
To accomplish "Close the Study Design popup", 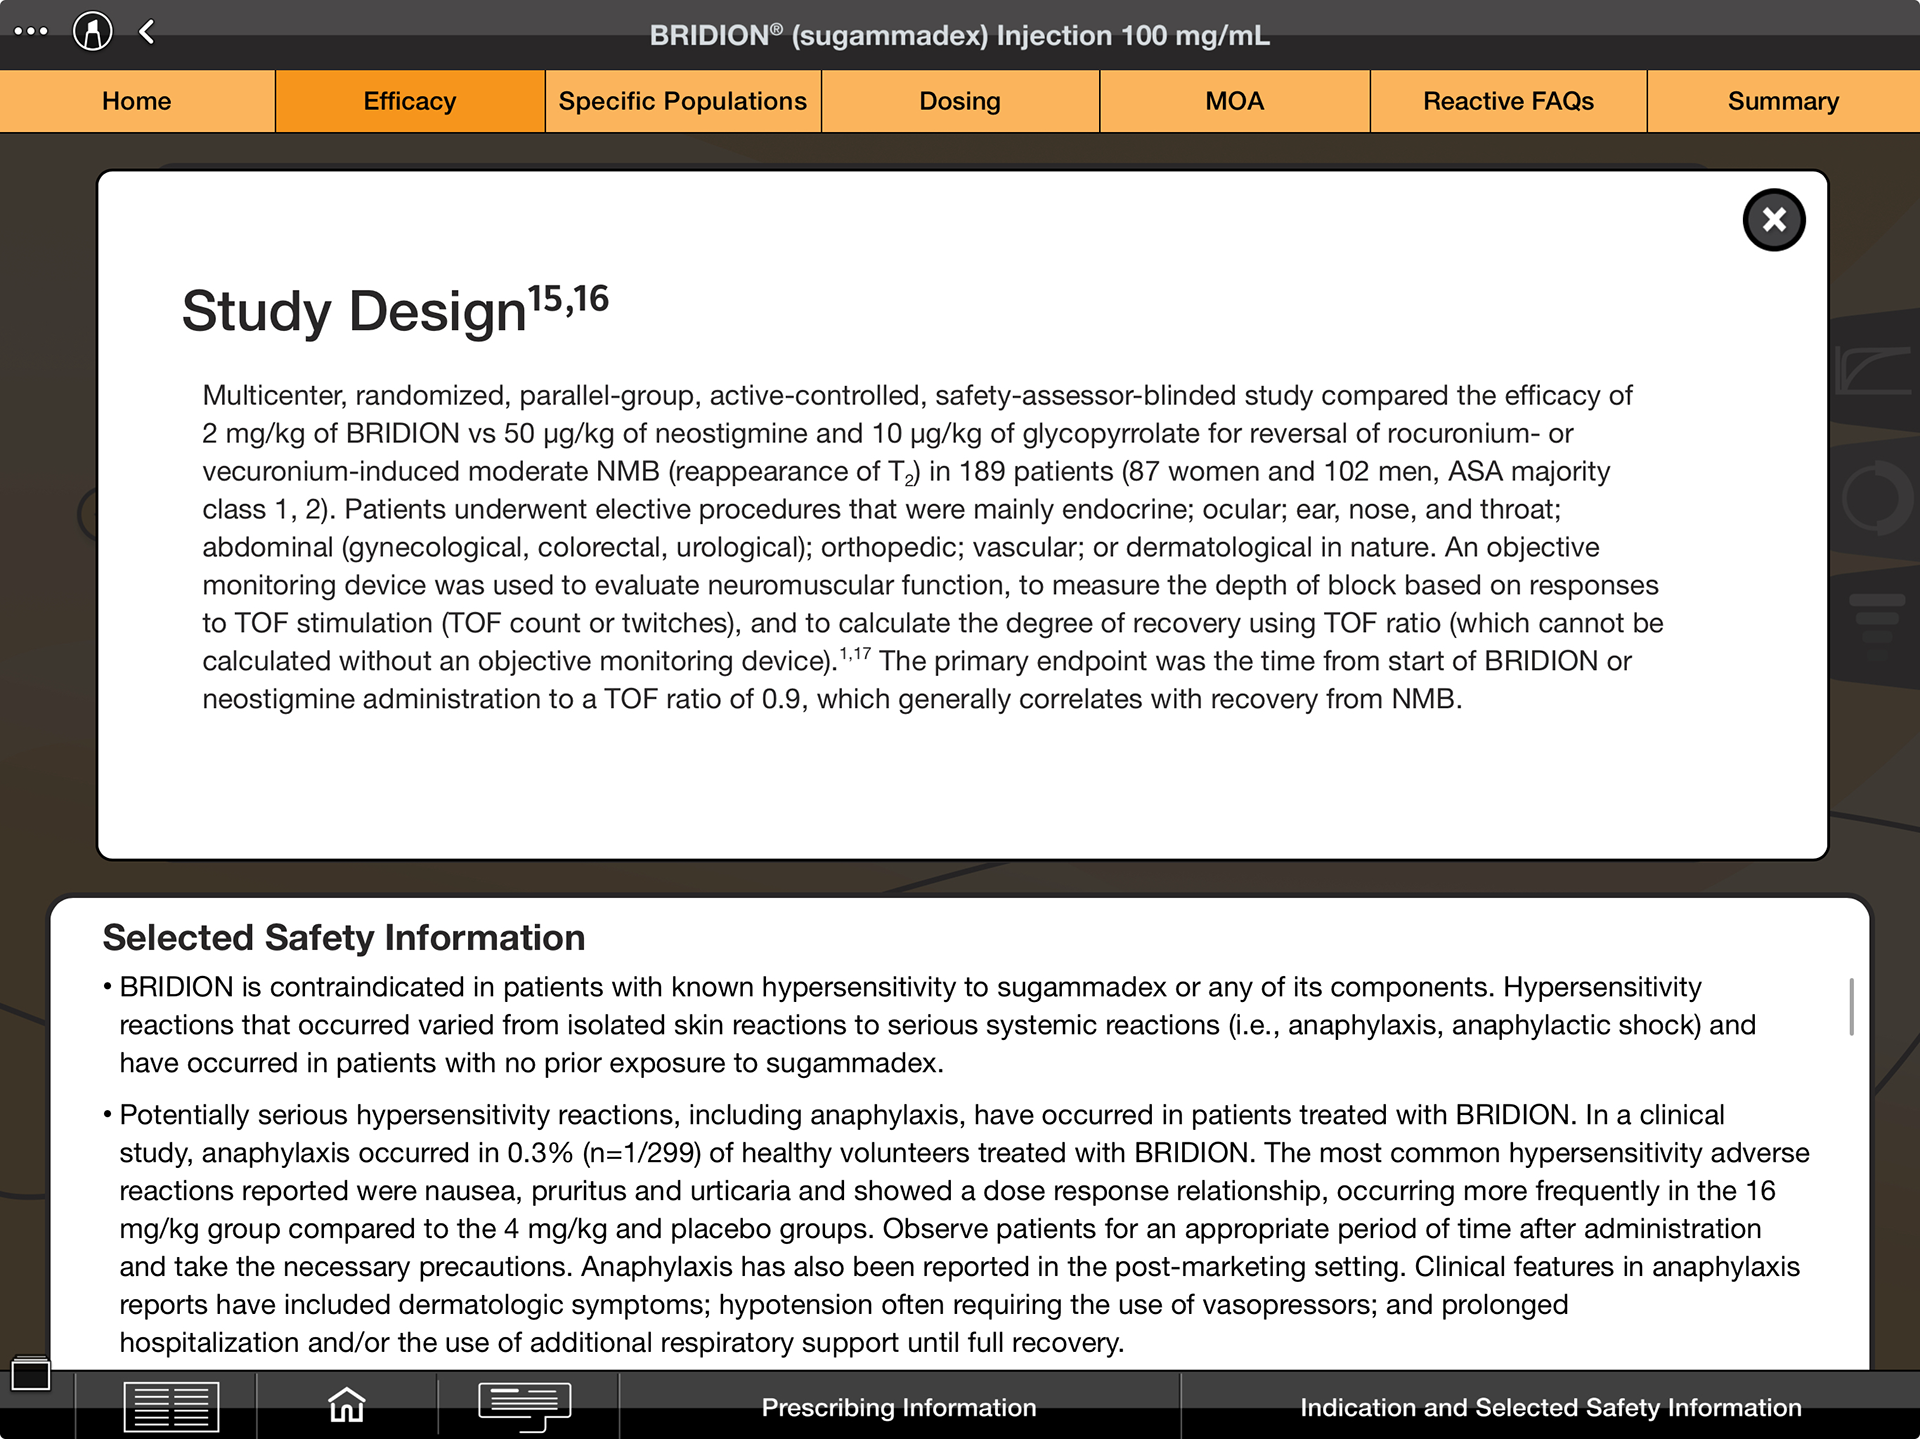I will 1774,220.
